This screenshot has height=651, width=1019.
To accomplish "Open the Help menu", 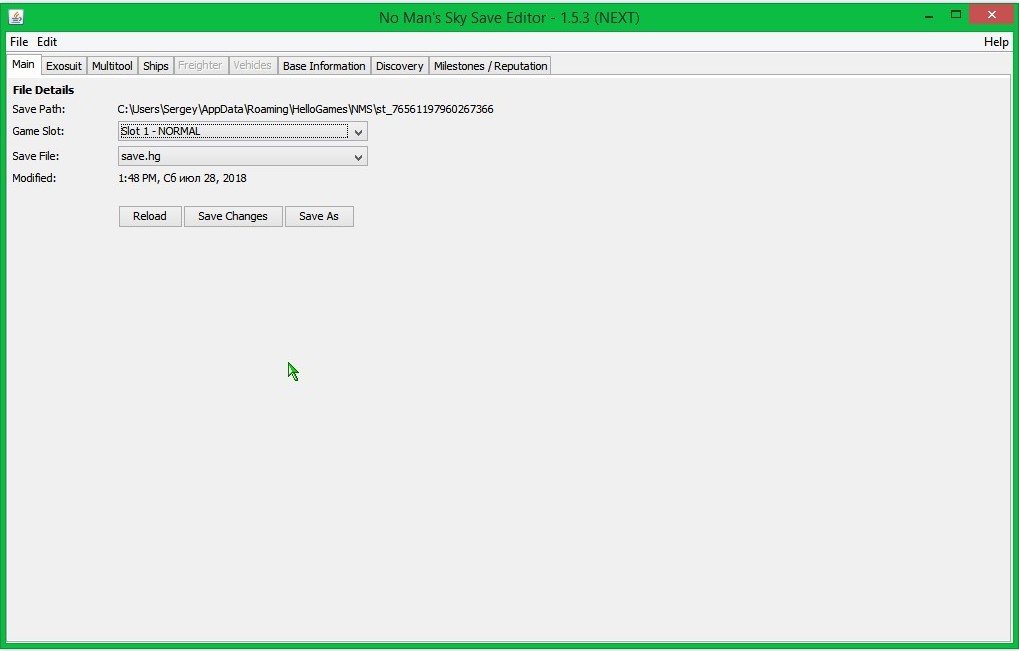I will pyautogui.click(x=996, y=42).
